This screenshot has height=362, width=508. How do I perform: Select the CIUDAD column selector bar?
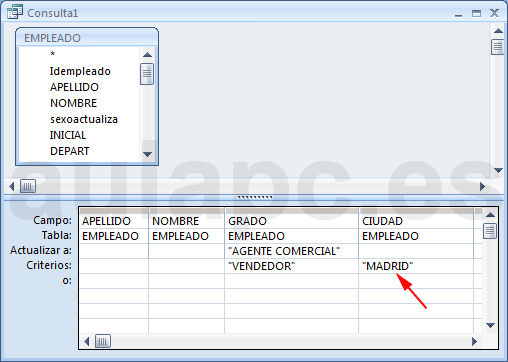(x=416, y=211)
